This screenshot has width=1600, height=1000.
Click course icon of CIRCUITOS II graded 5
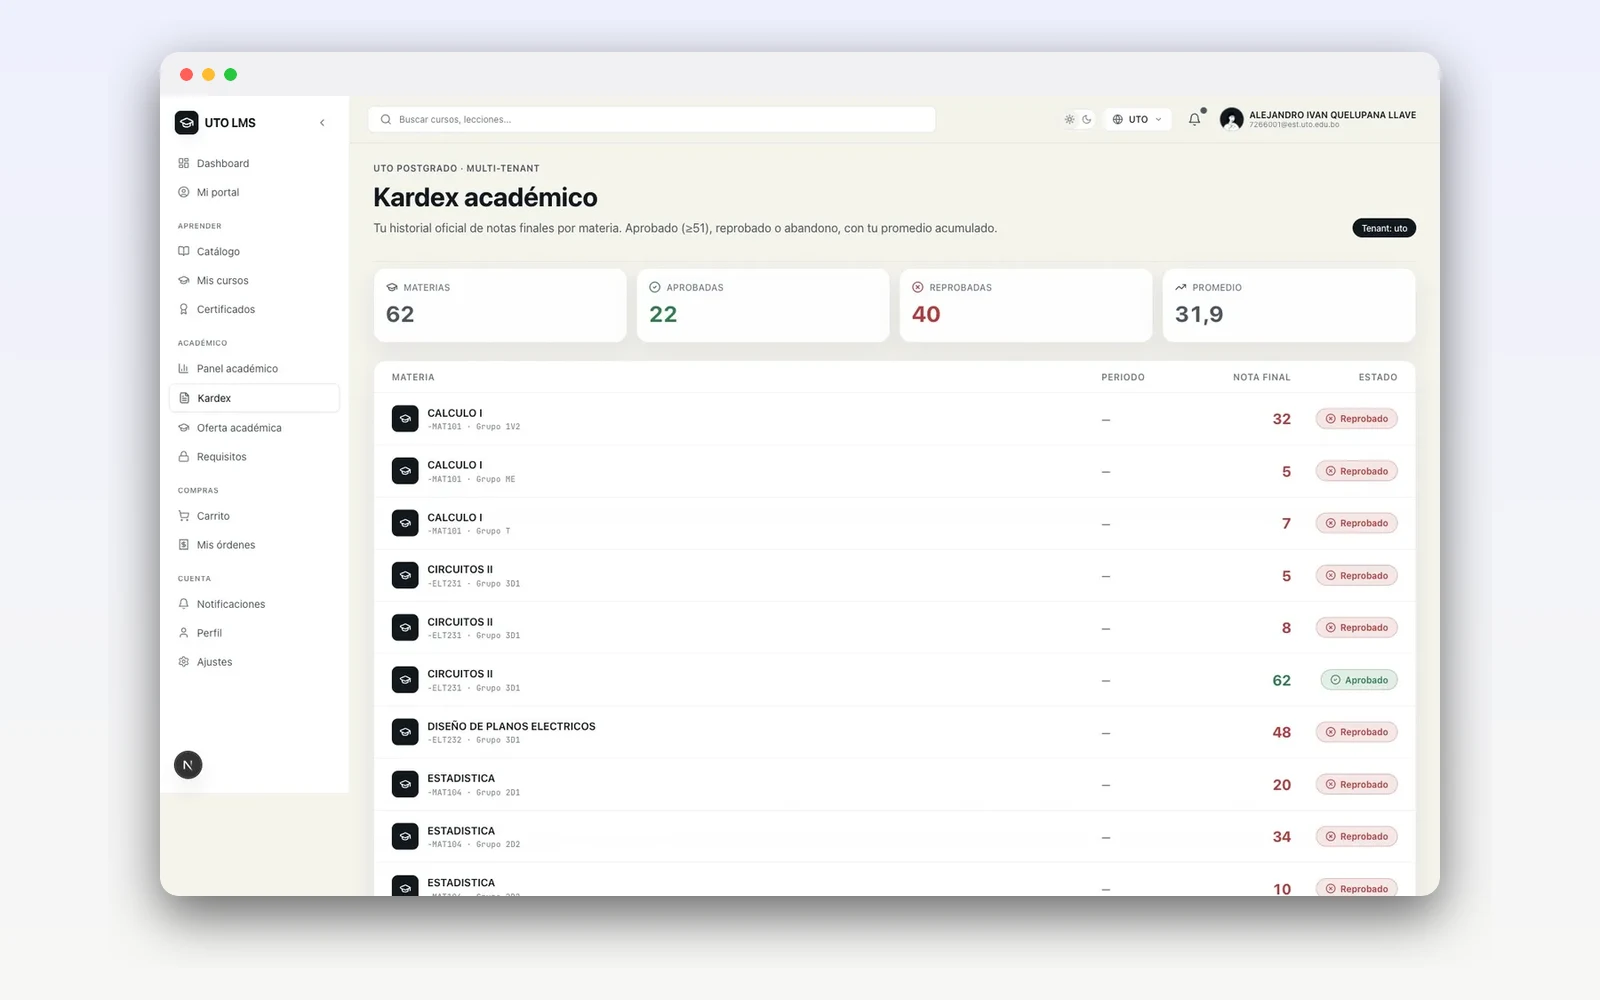click(x=405, y=576)
